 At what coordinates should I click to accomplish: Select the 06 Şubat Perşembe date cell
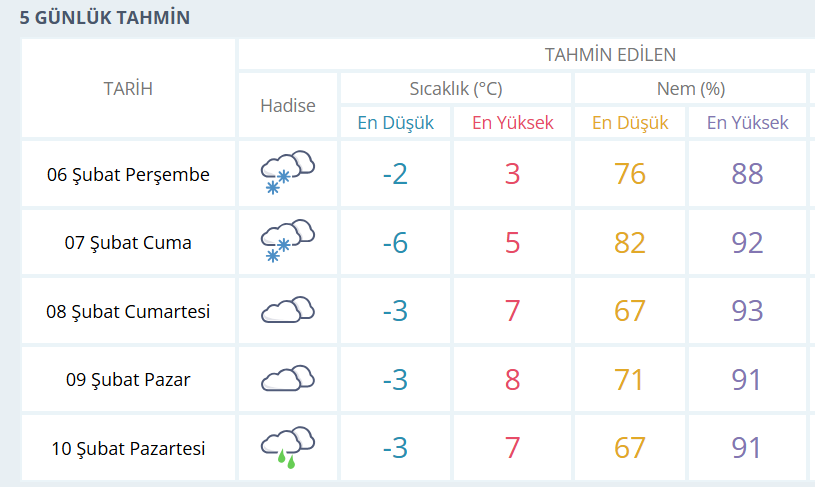pyautogui.click(x=128, y=174)
